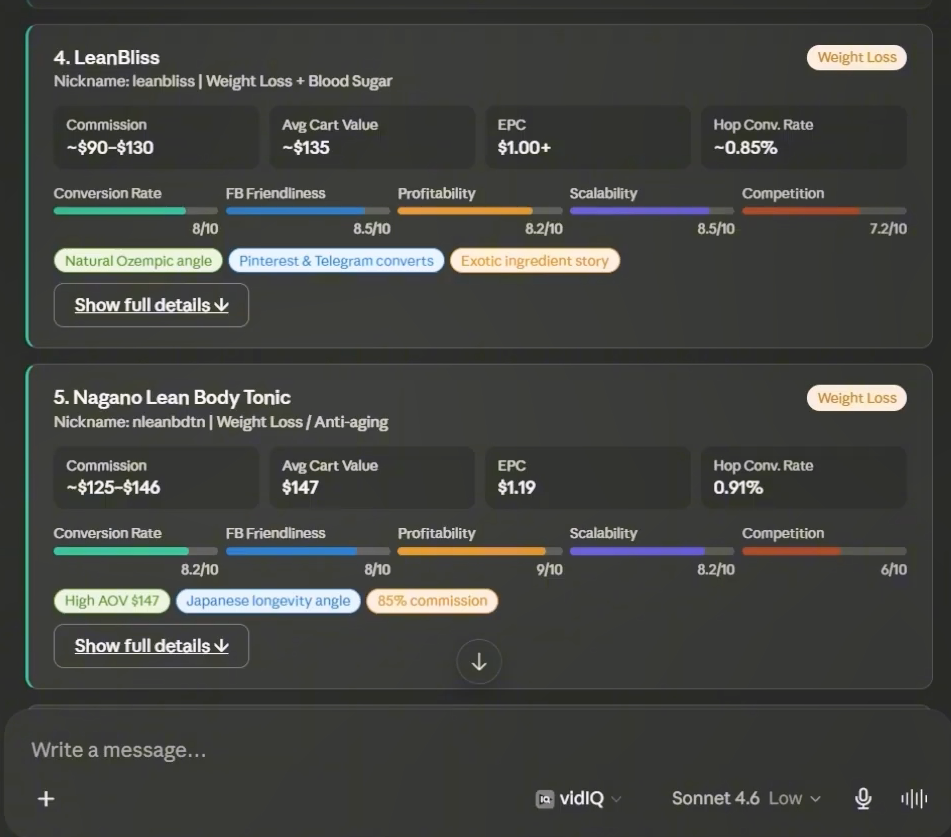951x837 pixels.
Task: Click the "~$125–$146" commission value
Action: [x=113, y=488]
